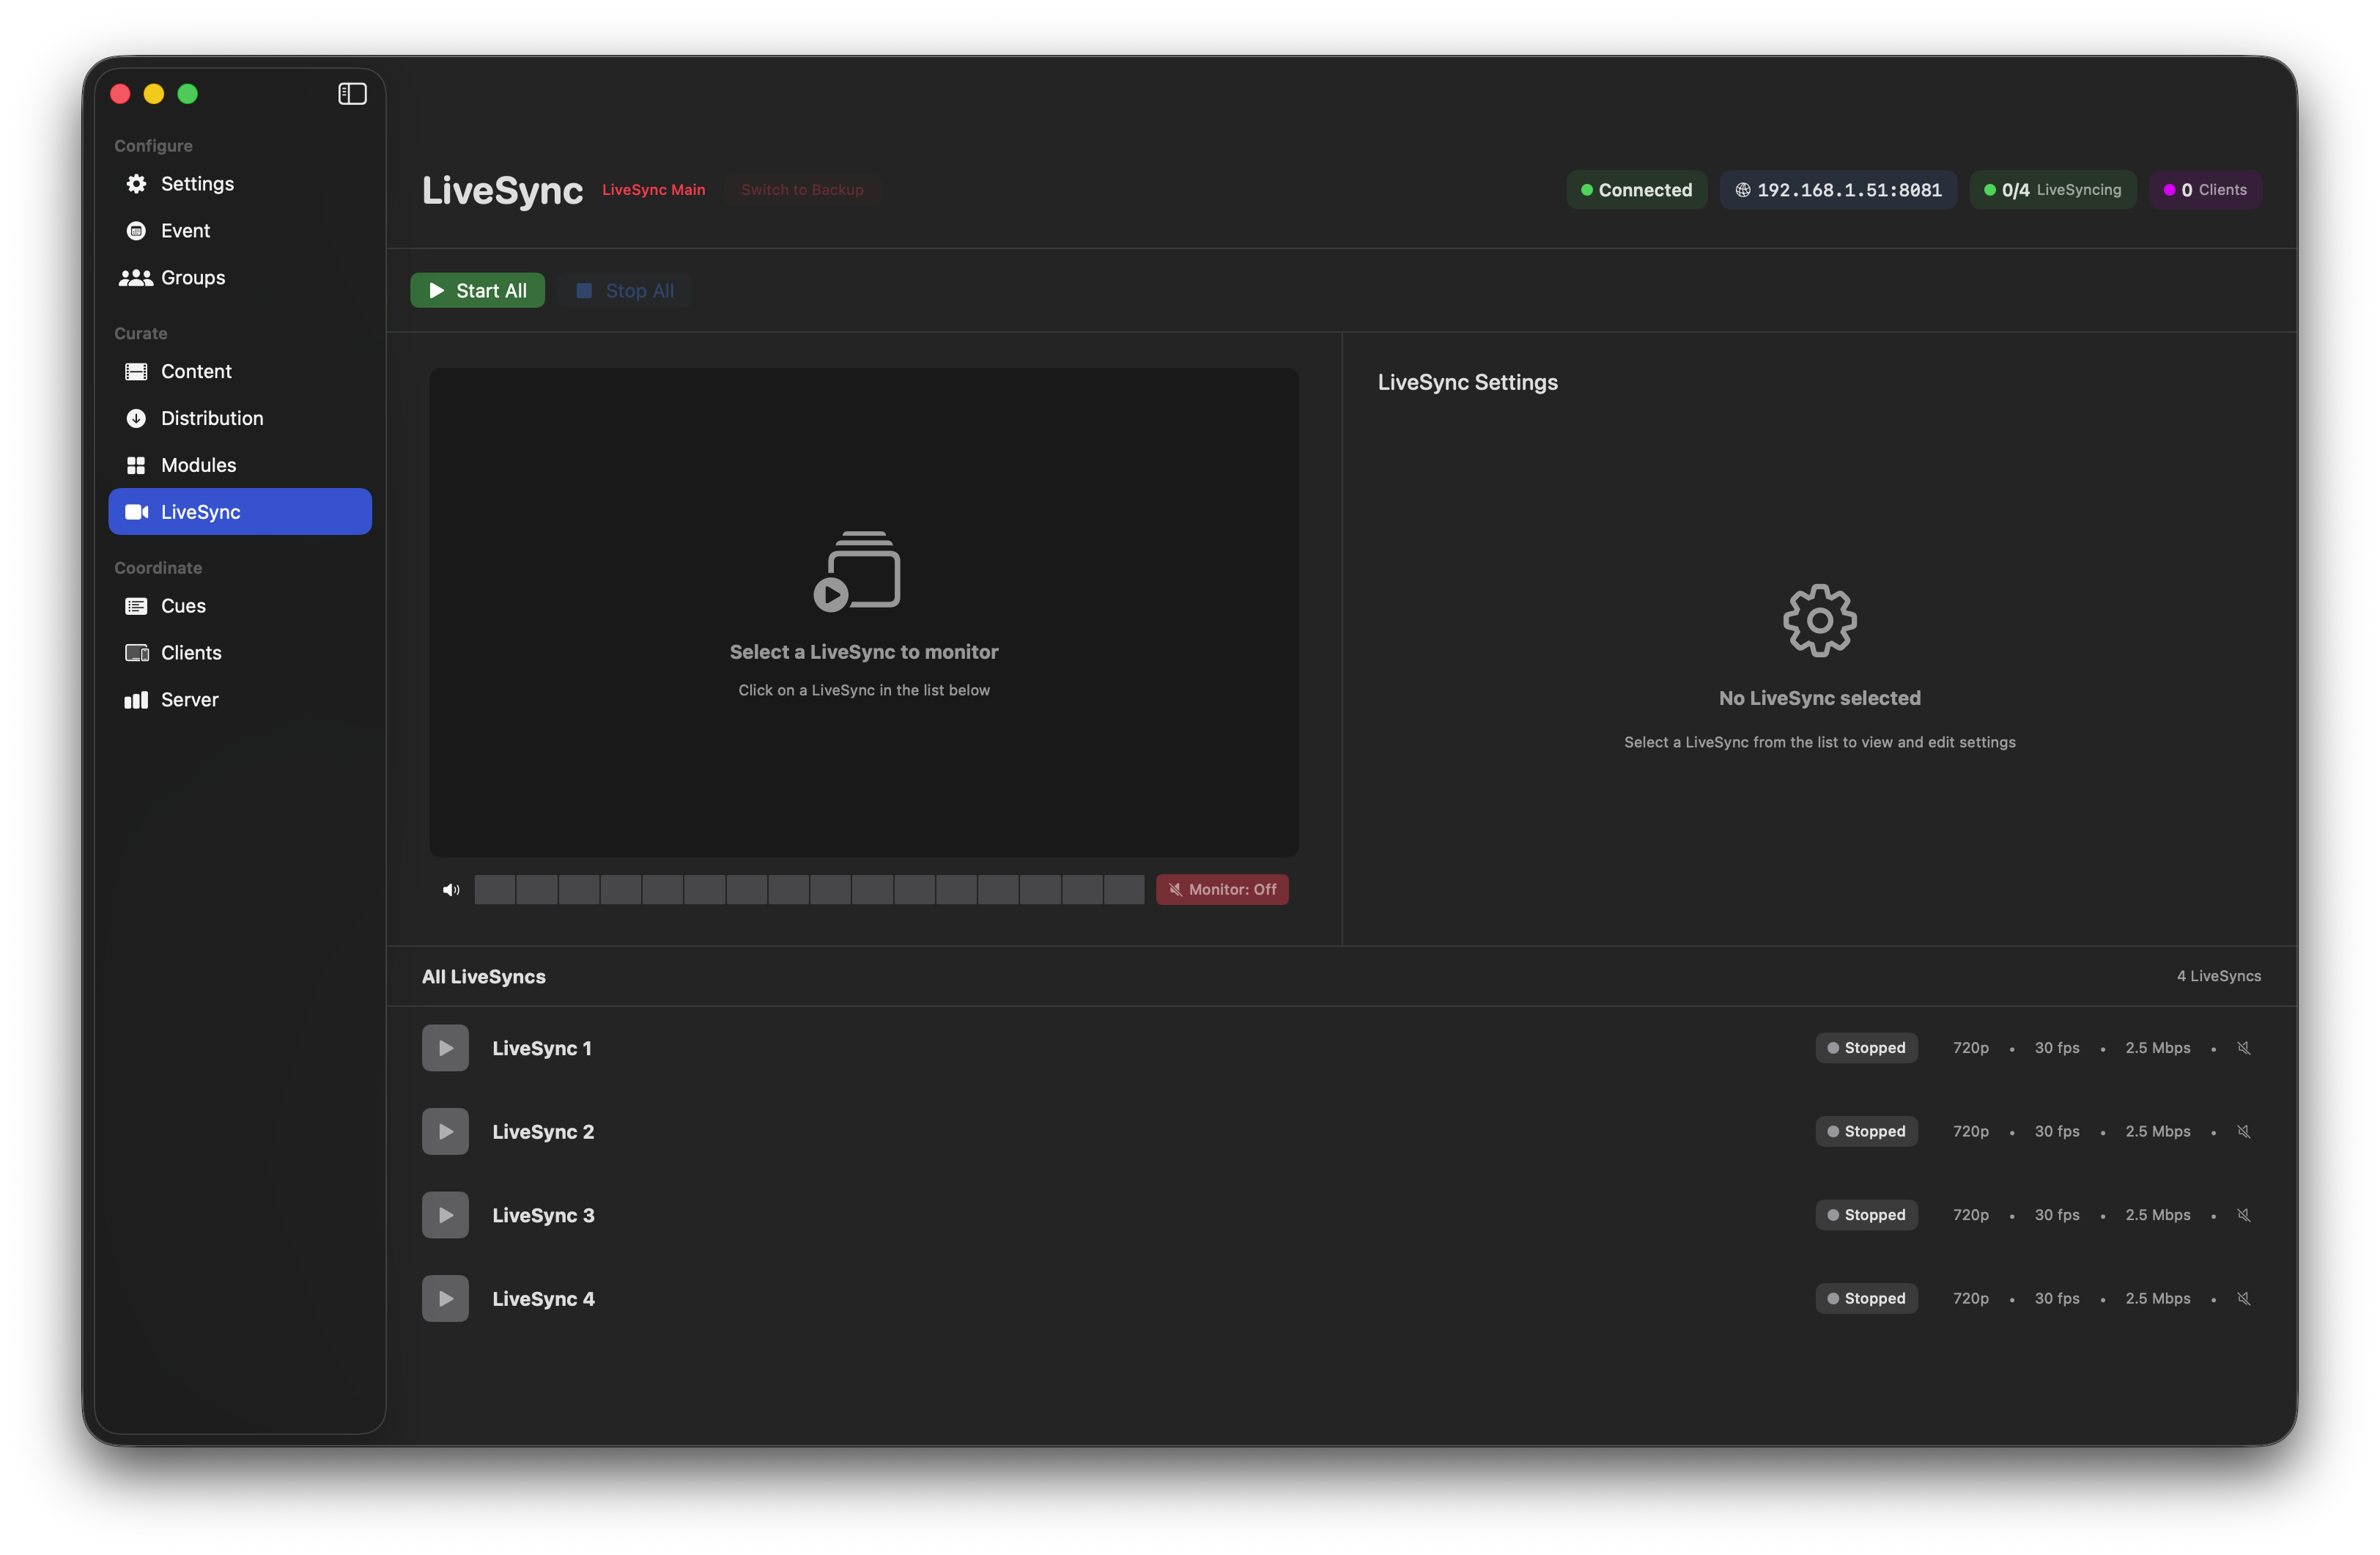Click 720p resolution of LiveSync 1
Screen dimensions: 2380x1555
[x=1971, y=1048]
